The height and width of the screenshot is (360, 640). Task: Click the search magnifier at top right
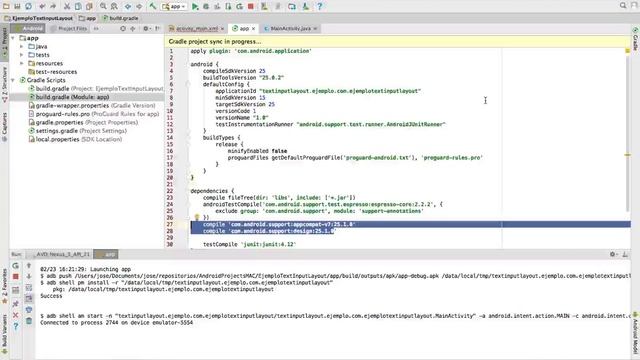(x=623, y=5)
